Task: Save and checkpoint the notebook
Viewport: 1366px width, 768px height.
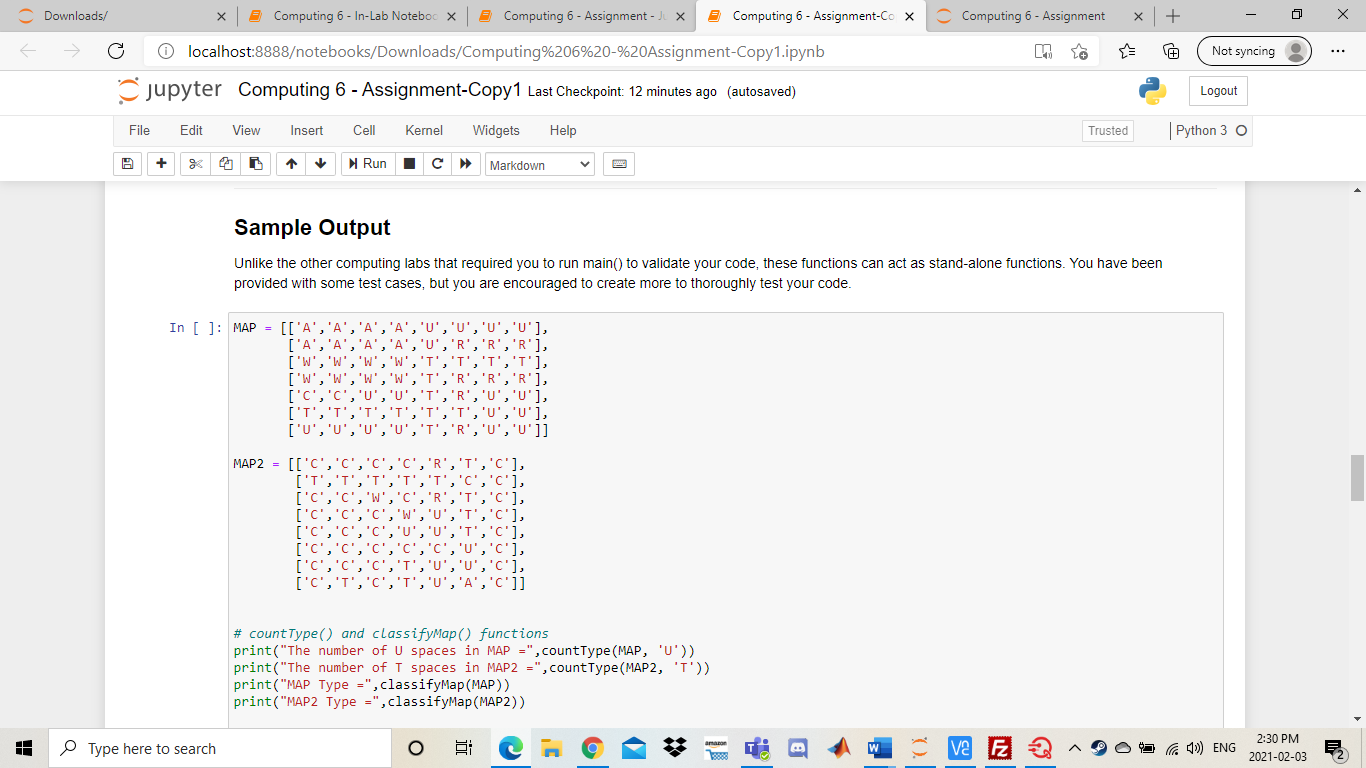Action: (128, 164)
